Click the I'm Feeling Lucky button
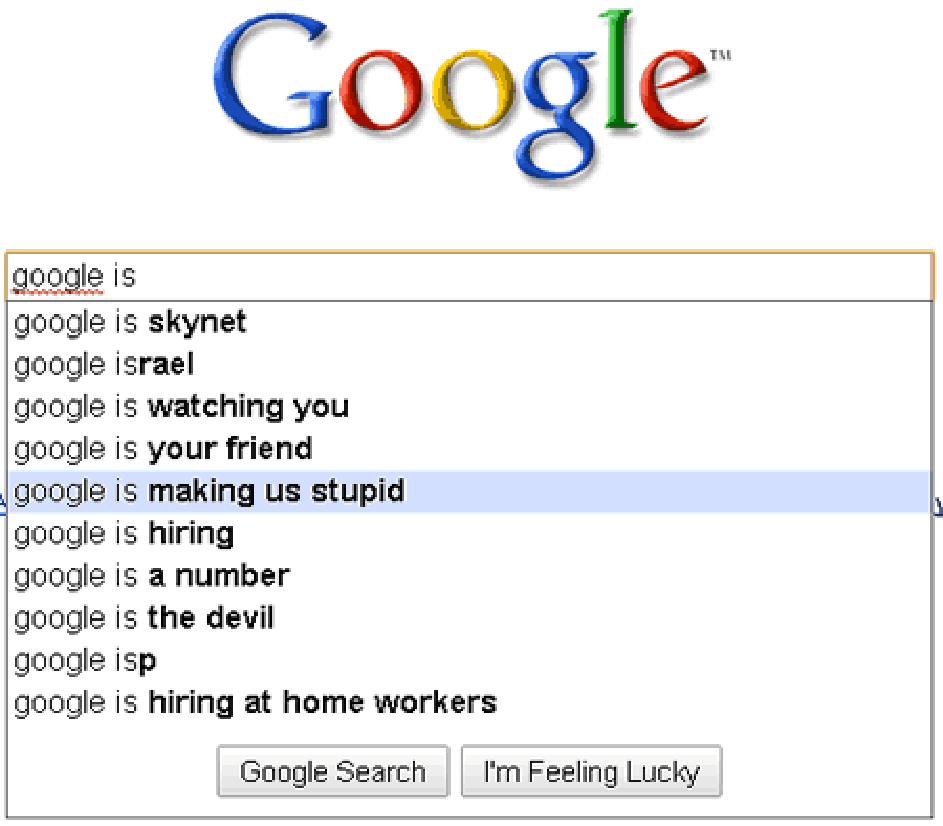This screenshot has height=826, width=943. (x=591, y=771)
